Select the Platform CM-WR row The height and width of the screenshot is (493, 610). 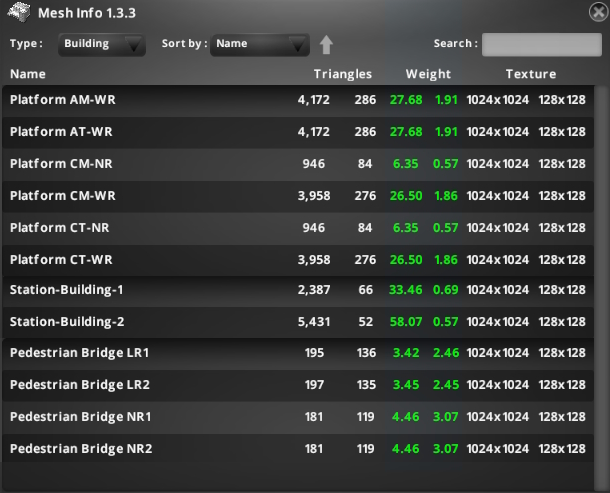[x=298, y=196]
